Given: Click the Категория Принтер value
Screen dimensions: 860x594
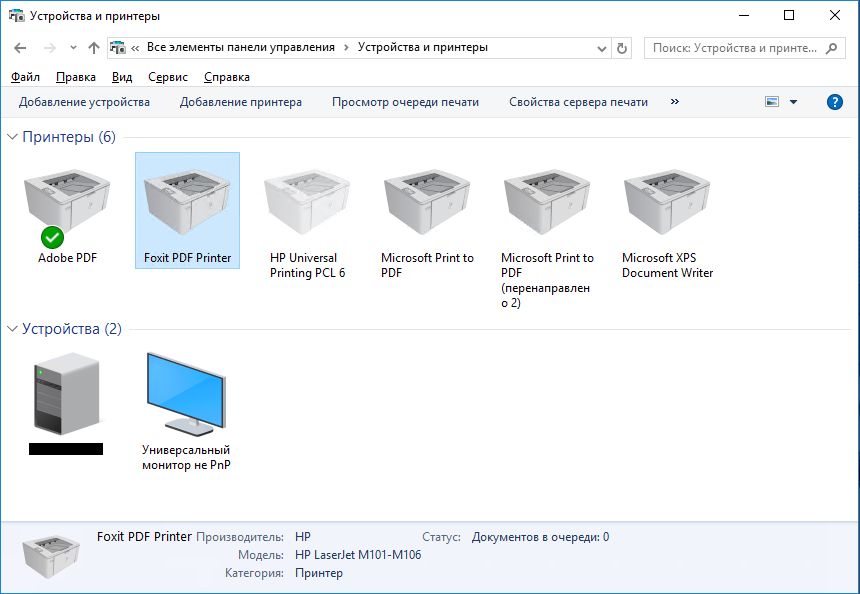Looking at the screenshot, I should point(319,573).
